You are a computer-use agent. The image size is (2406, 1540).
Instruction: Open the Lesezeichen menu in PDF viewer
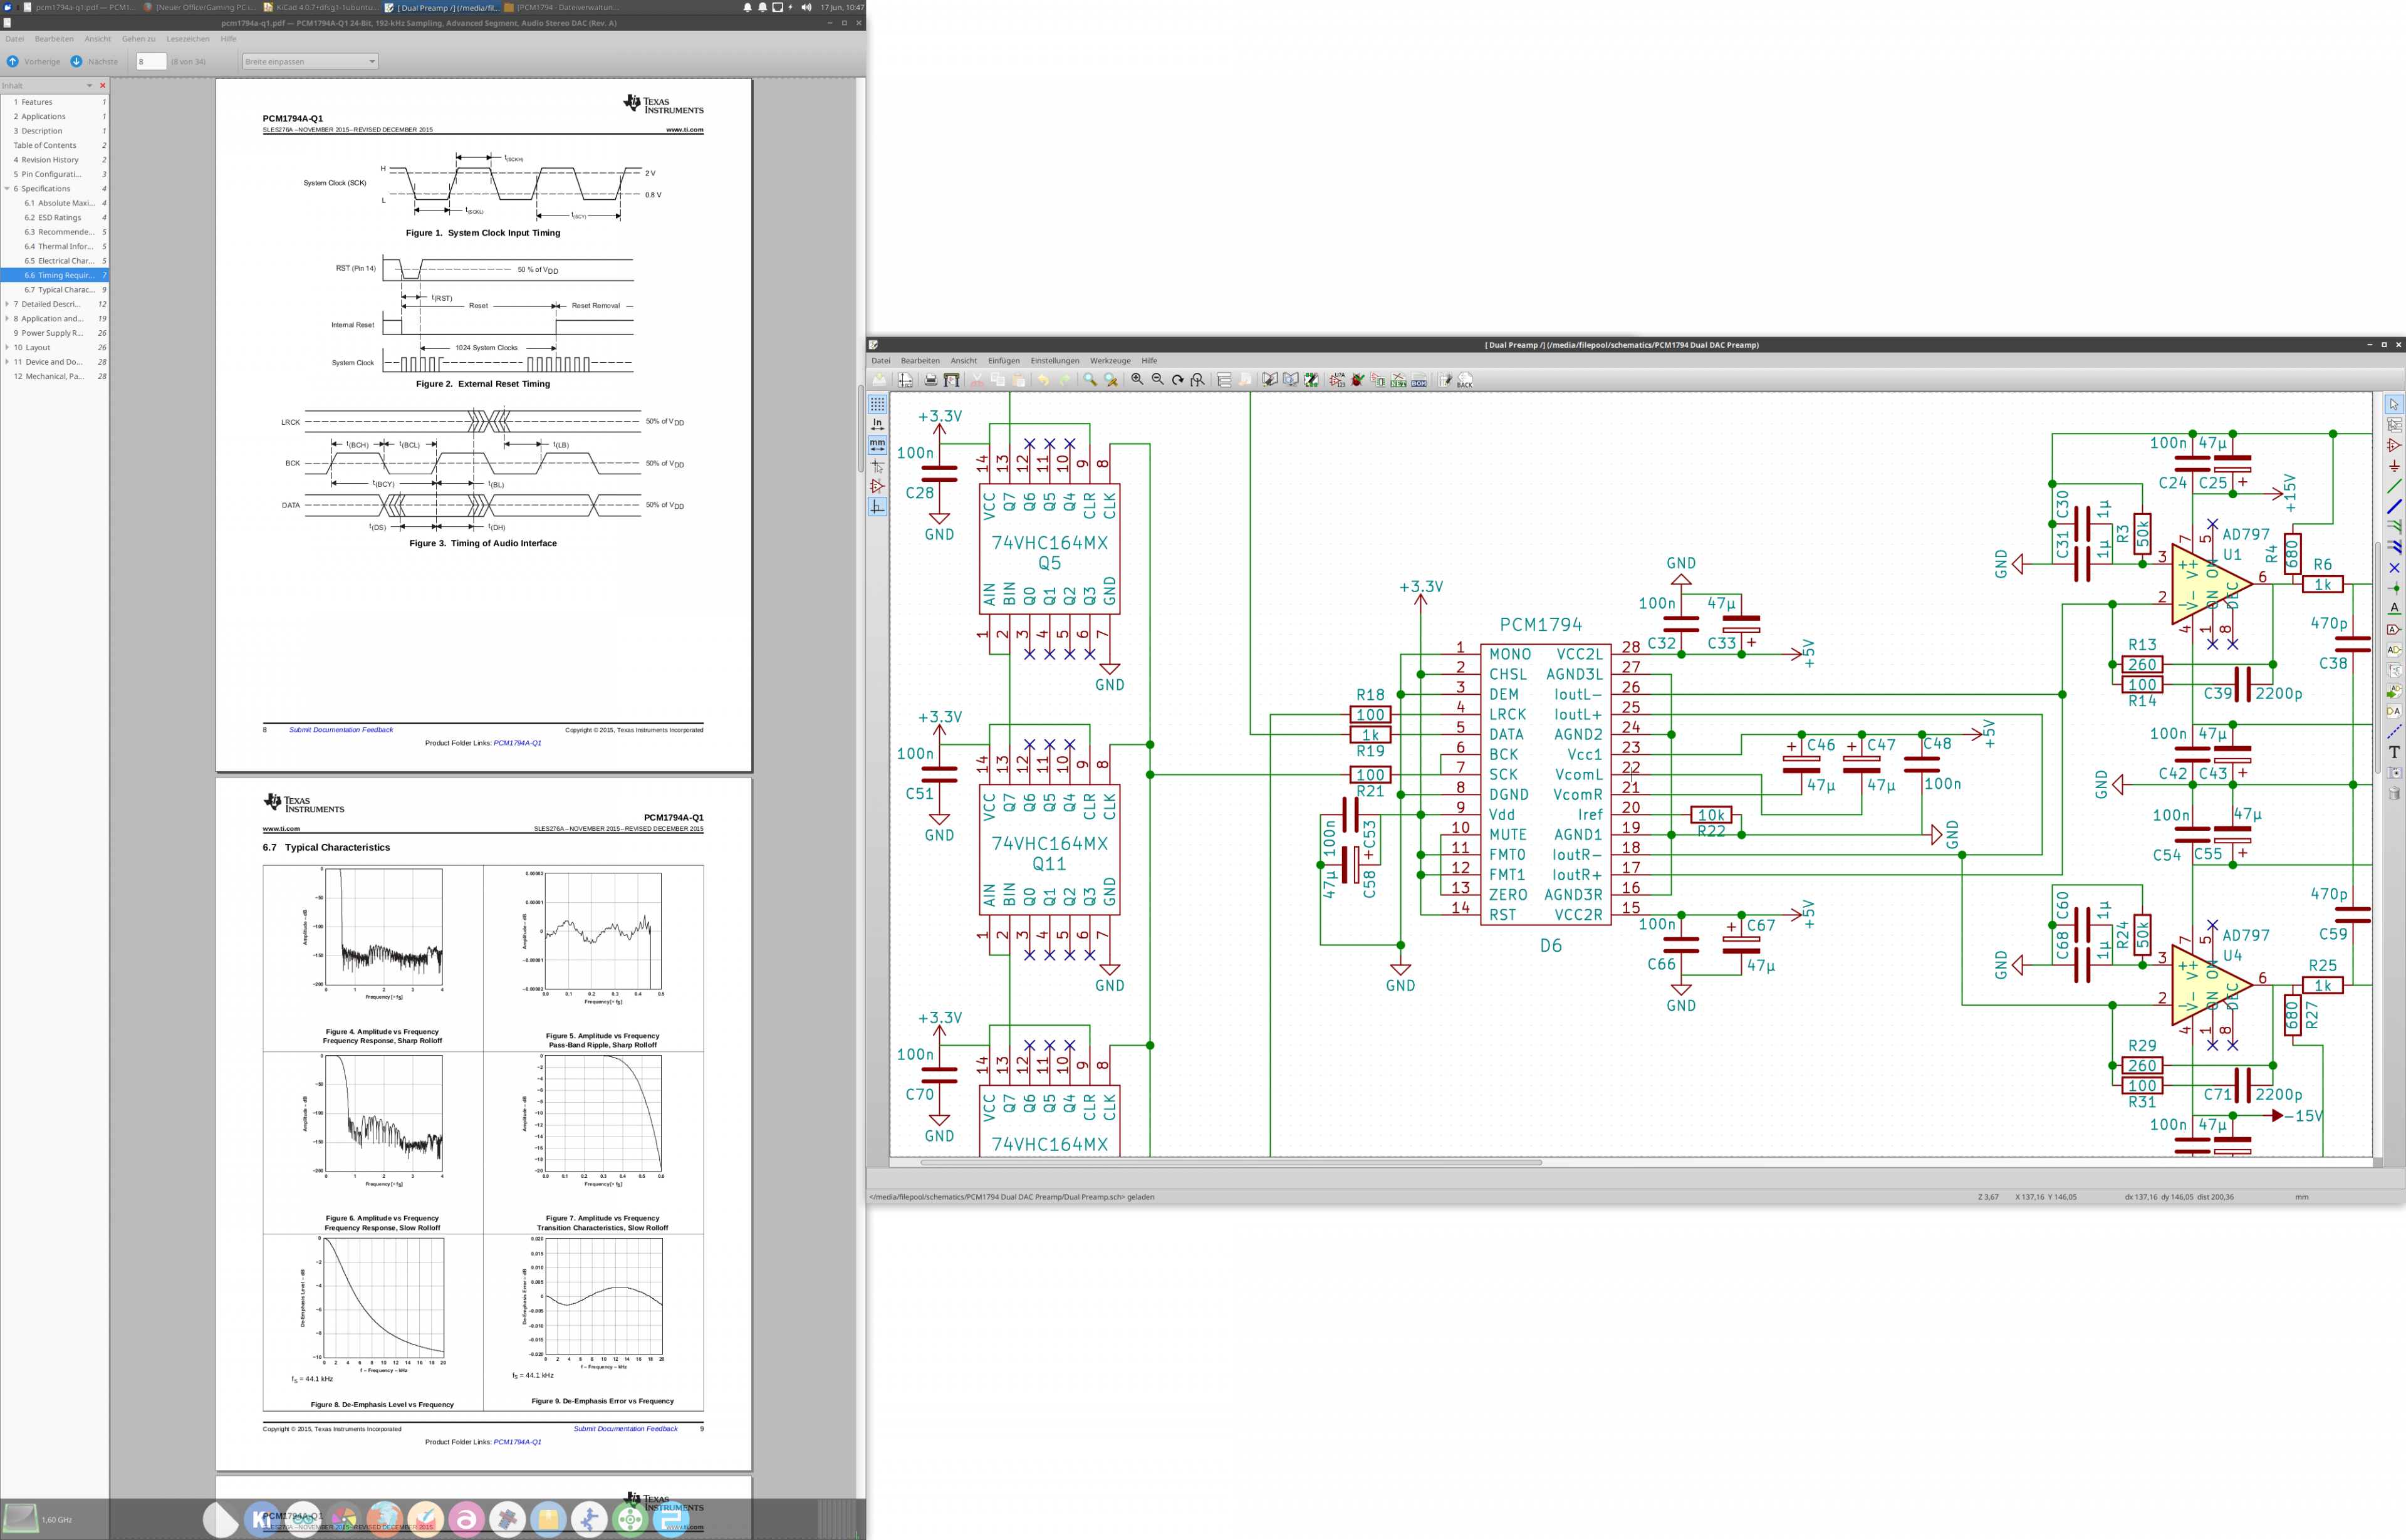click(188, 39)
